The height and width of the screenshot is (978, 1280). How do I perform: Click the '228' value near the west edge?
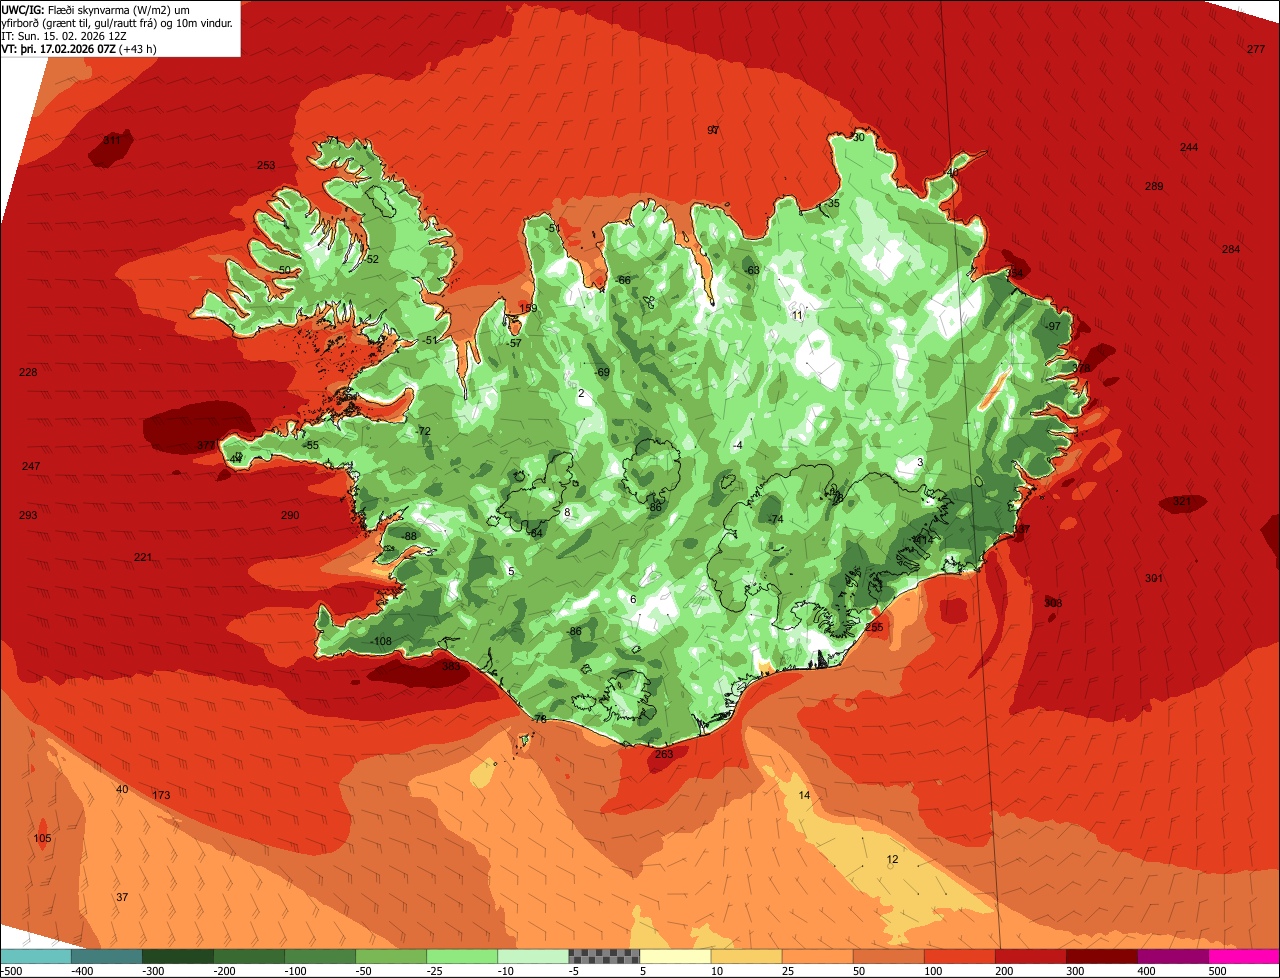coord(28,372)
